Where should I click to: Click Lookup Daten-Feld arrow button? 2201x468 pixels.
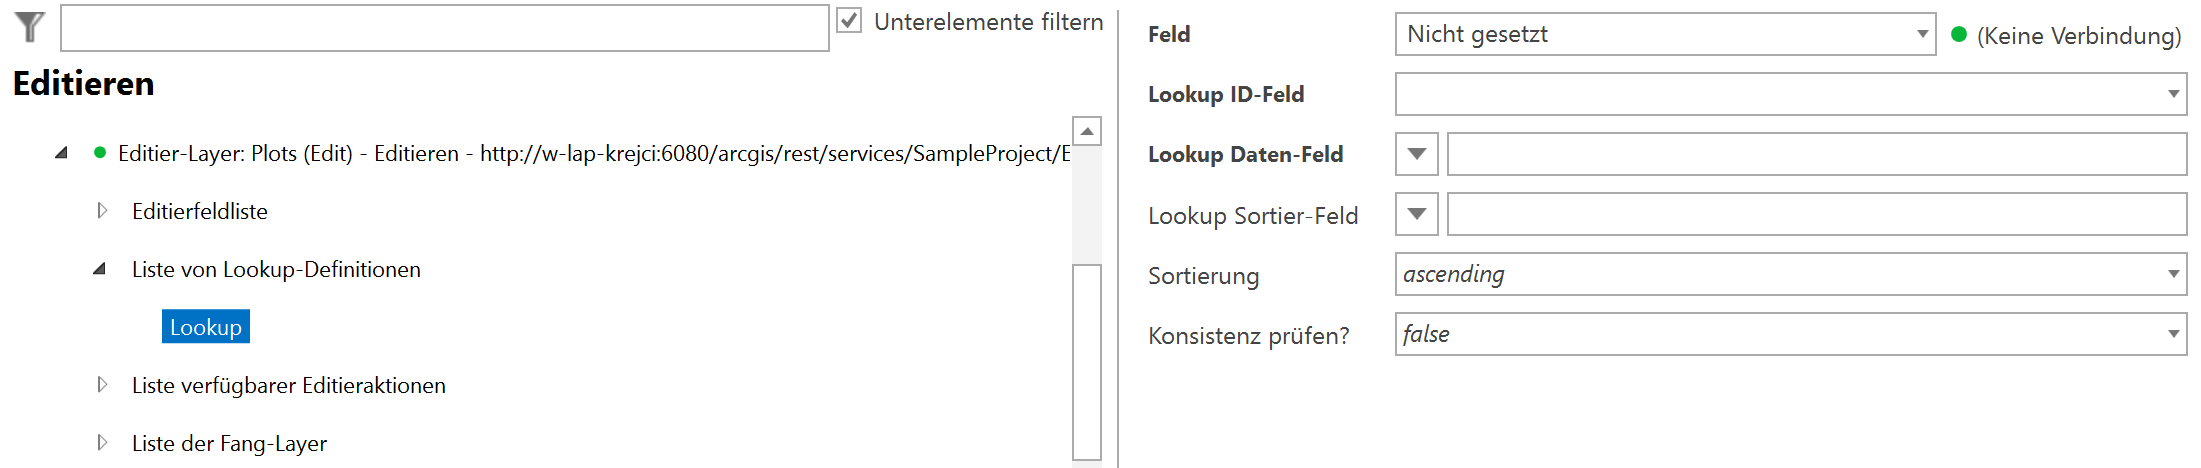(1416, 154)
